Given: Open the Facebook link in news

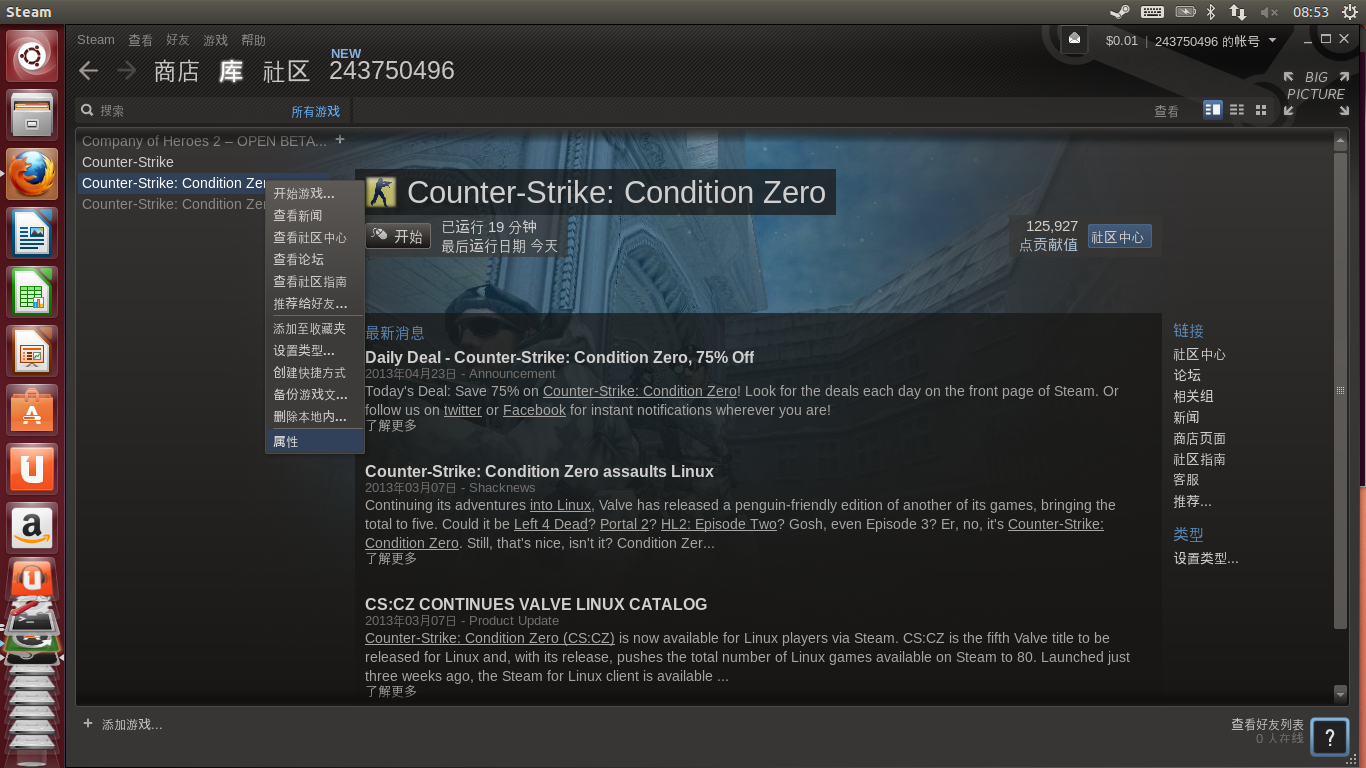Looking at the screenshot, I should tap(534, 410).
